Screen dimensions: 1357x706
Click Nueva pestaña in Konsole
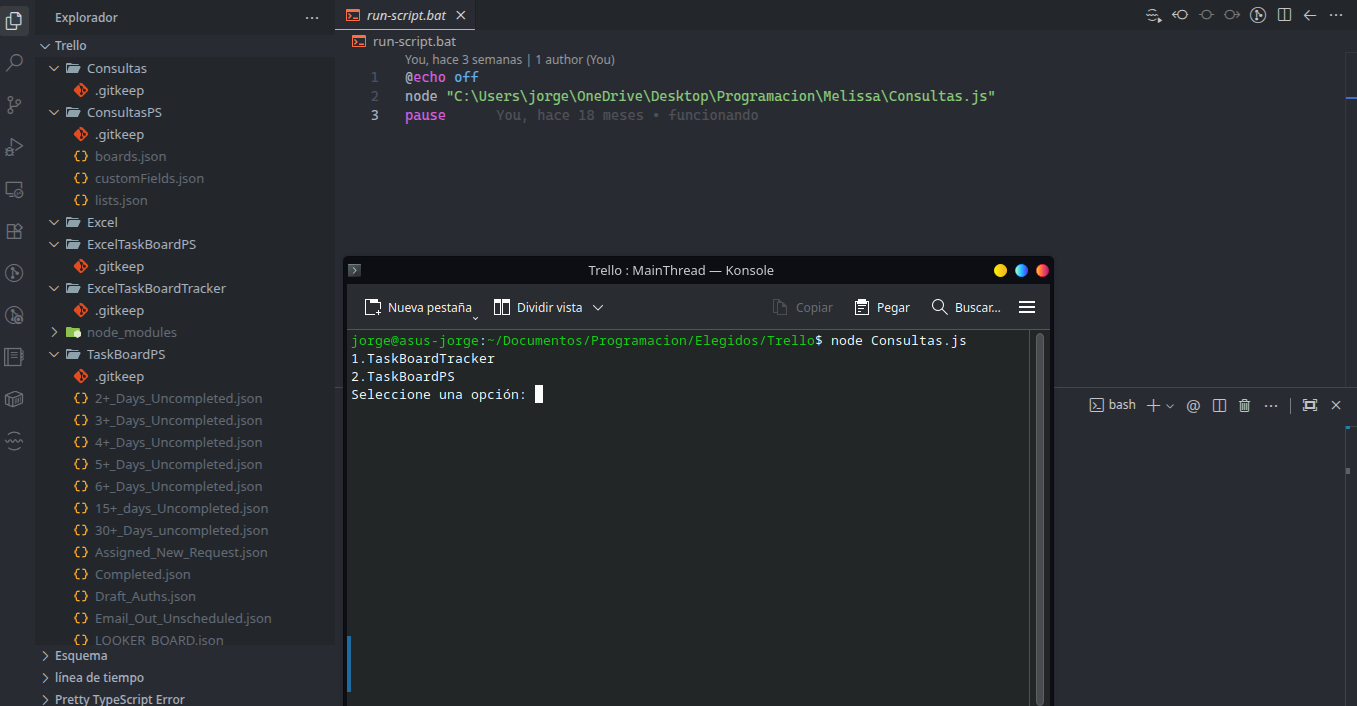[419, 307]
